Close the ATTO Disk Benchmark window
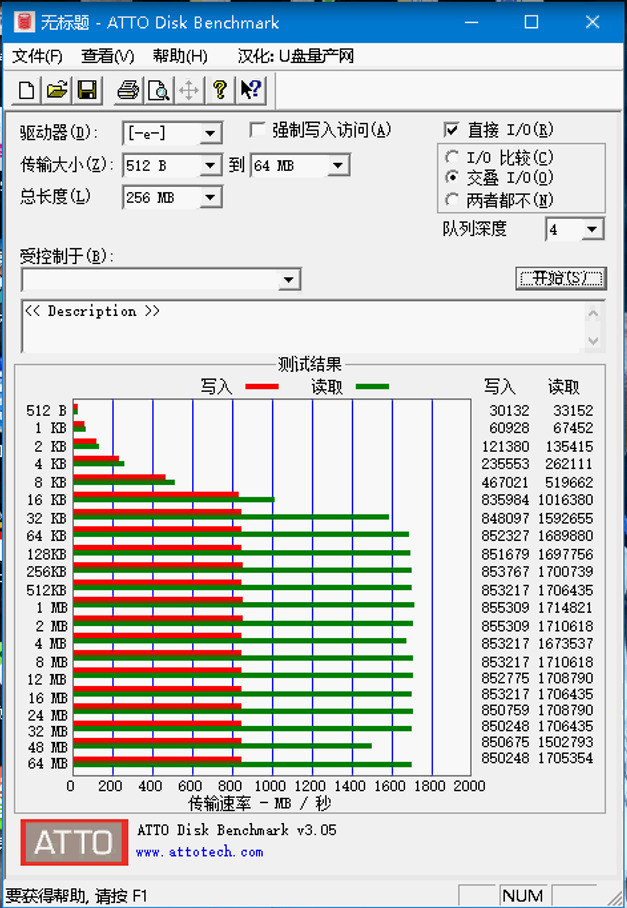The height and width of the screenshot is (908, 627). (592, 23)
